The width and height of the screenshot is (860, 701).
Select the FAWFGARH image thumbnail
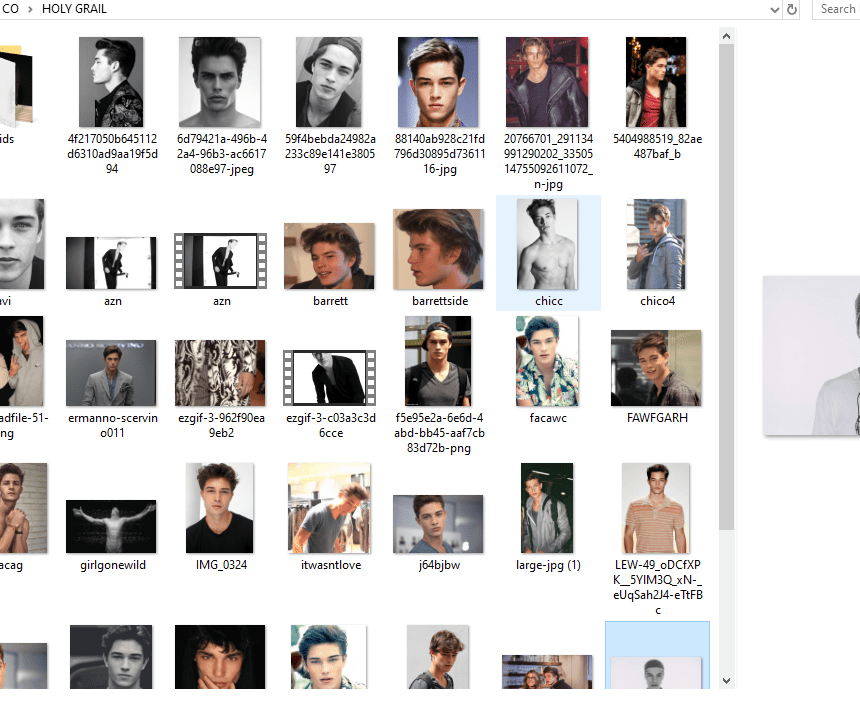(657, 377)
